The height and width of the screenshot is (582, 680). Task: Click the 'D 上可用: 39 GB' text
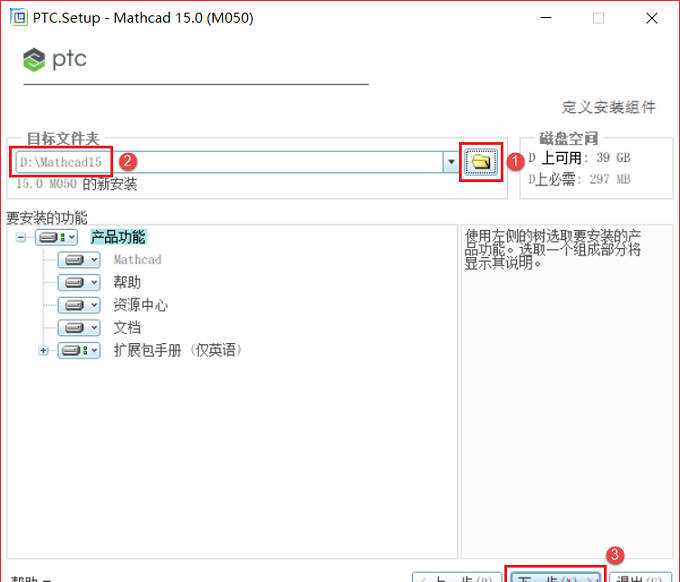[x=579, y=157]
